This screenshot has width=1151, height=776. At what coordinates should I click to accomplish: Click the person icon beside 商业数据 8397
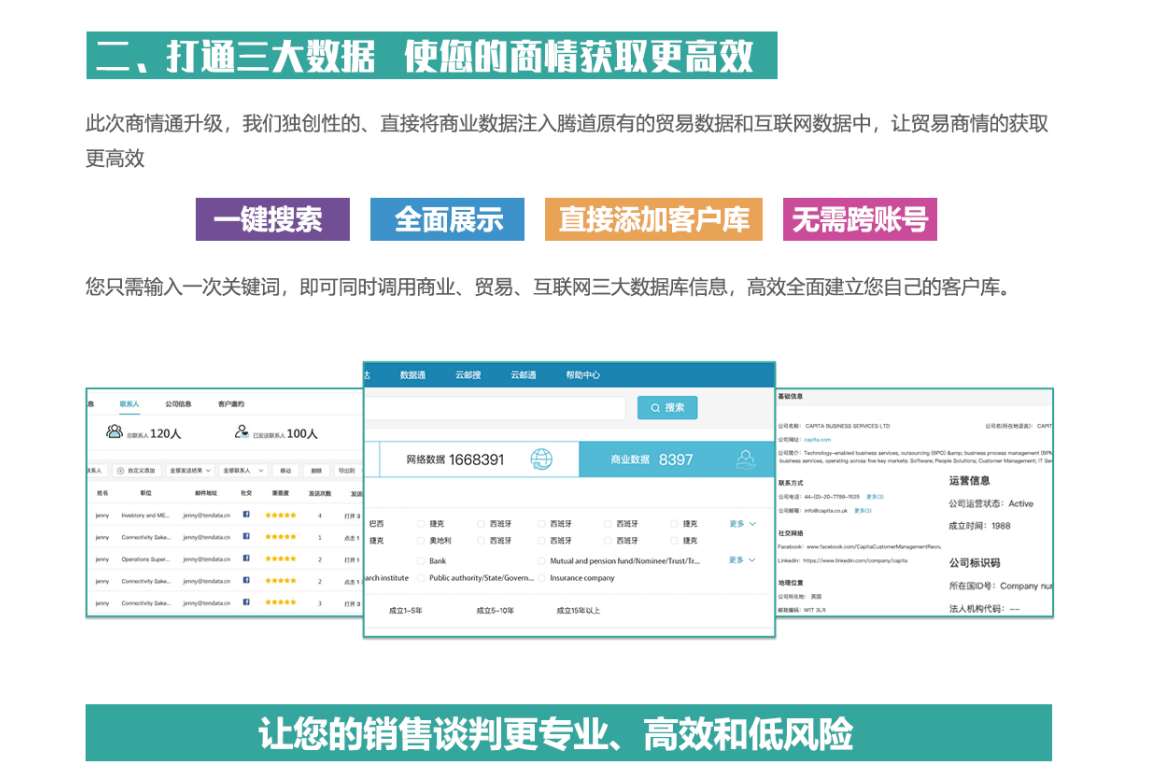(745, 459)
